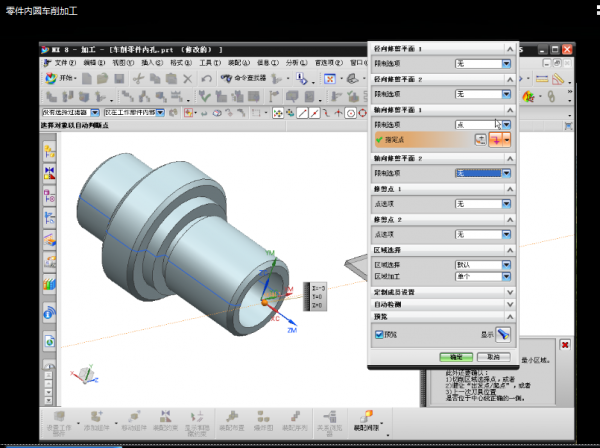Collapse the 预览 section
600x448 pixels.
(x=510, y=317)
